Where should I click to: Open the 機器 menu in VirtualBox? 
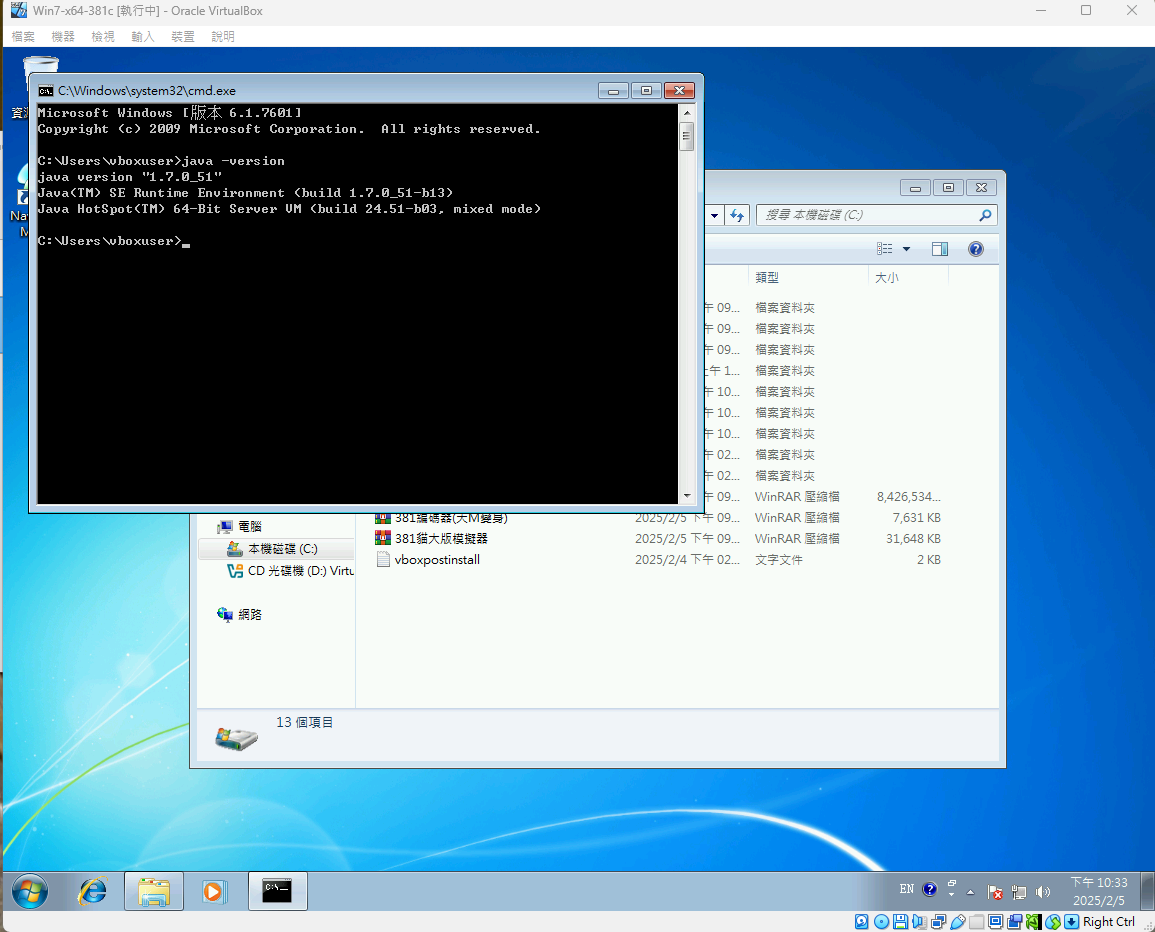pos(63,36)
